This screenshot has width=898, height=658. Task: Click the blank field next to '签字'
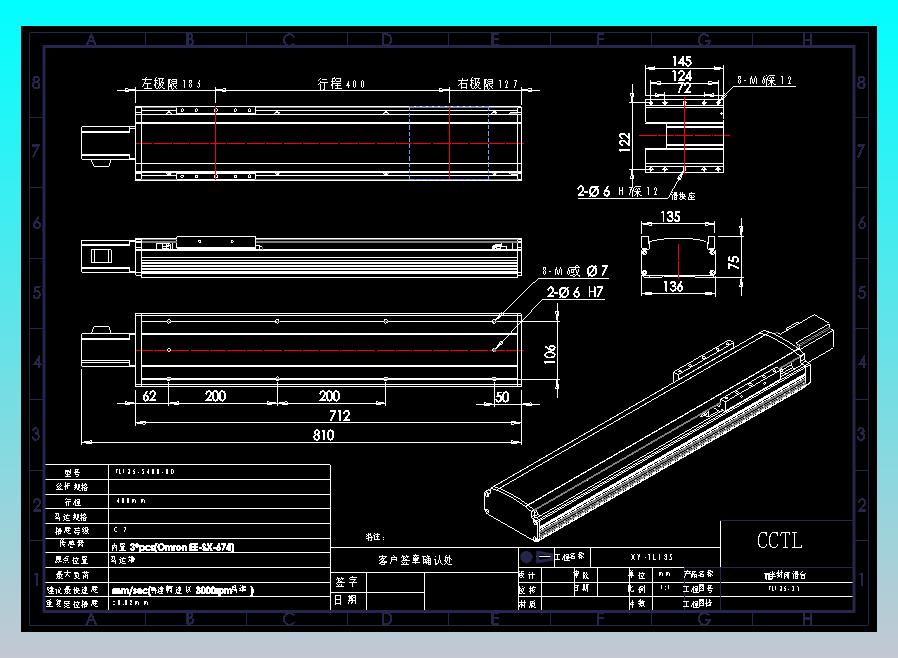tap(395, 582)
